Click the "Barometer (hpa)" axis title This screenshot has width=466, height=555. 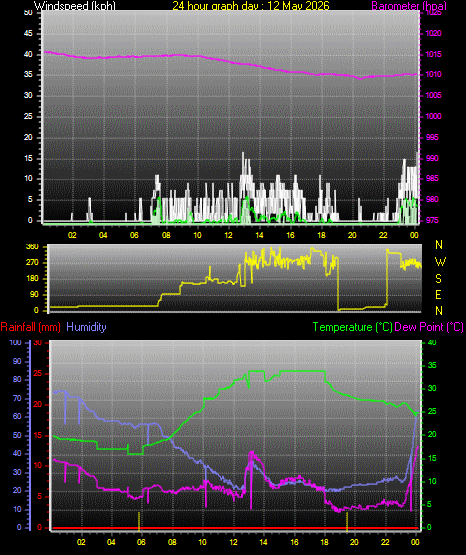point(409,6)
